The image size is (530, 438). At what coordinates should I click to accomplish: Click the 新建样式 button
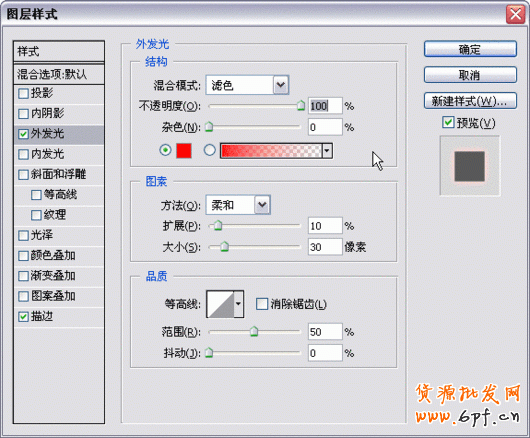click(x=470, y=101)
